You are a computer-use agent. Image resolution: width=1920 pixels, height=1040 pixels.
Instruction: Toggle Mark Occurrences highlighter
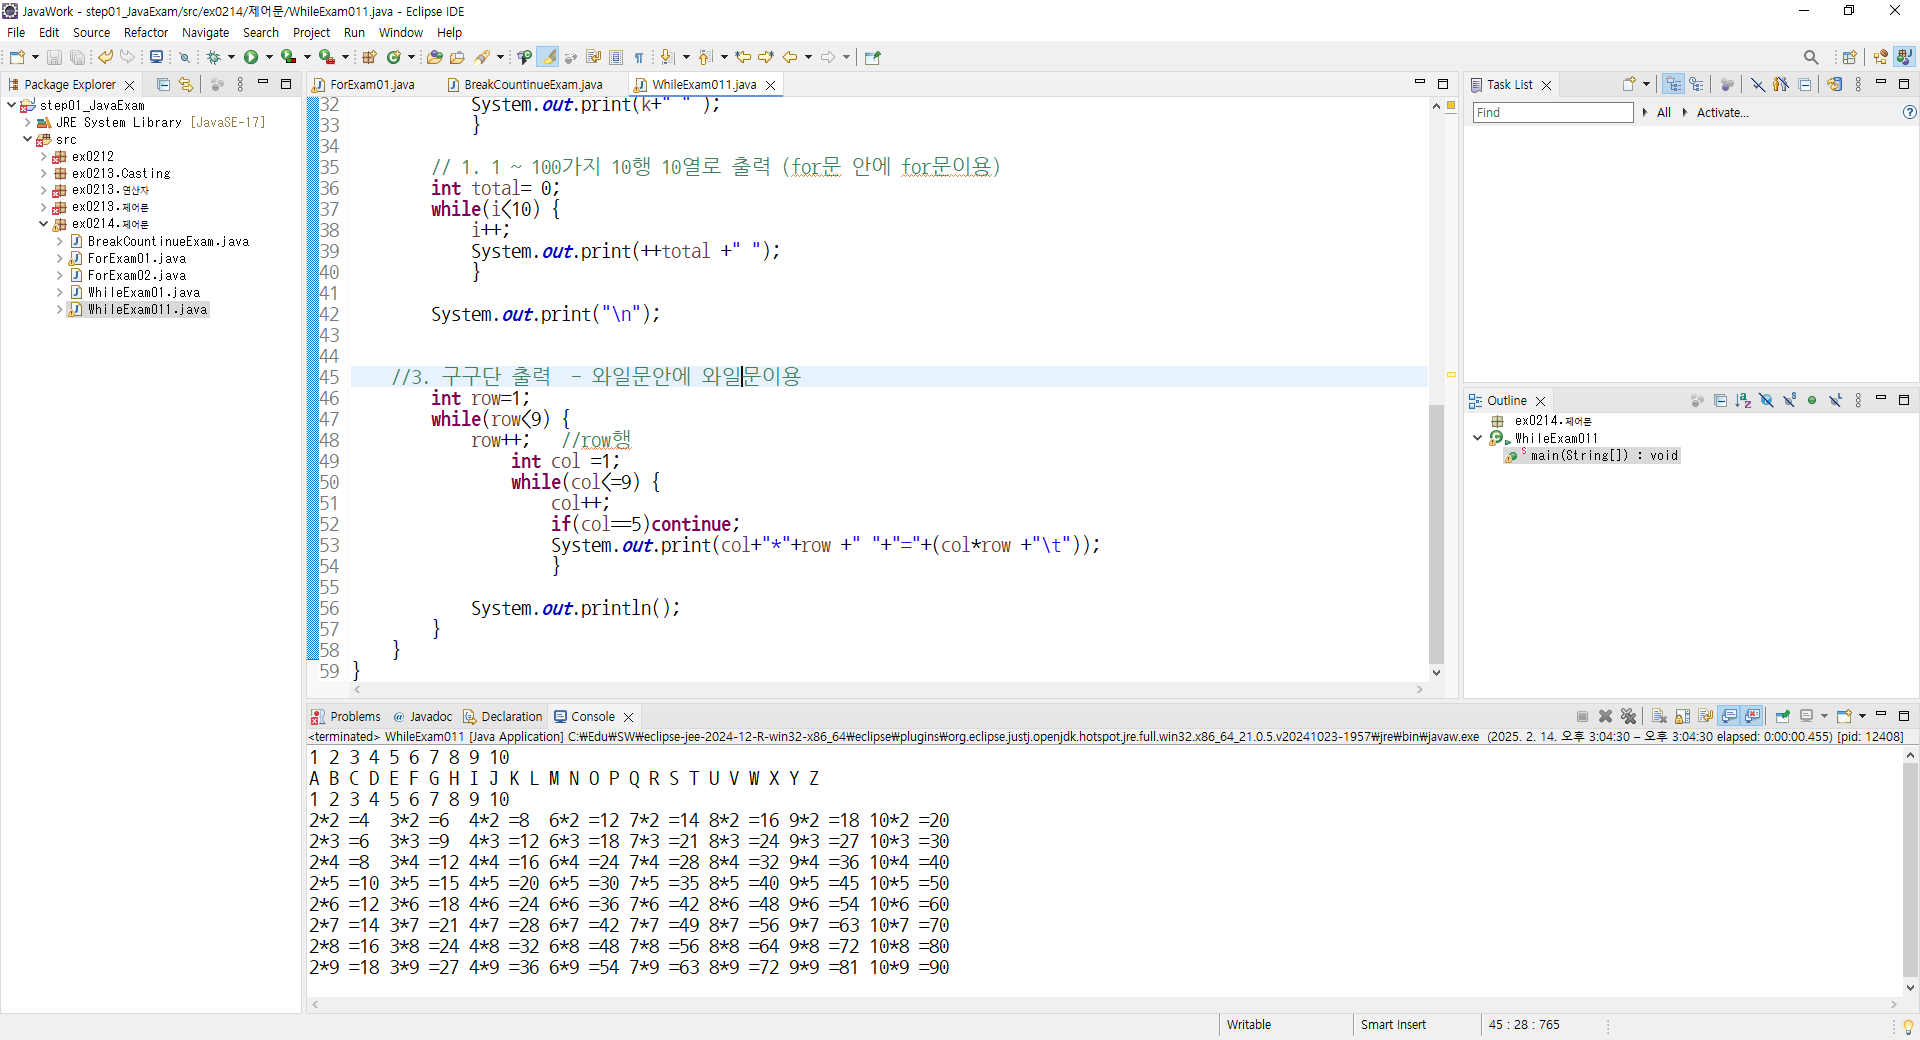pos(548,57)
